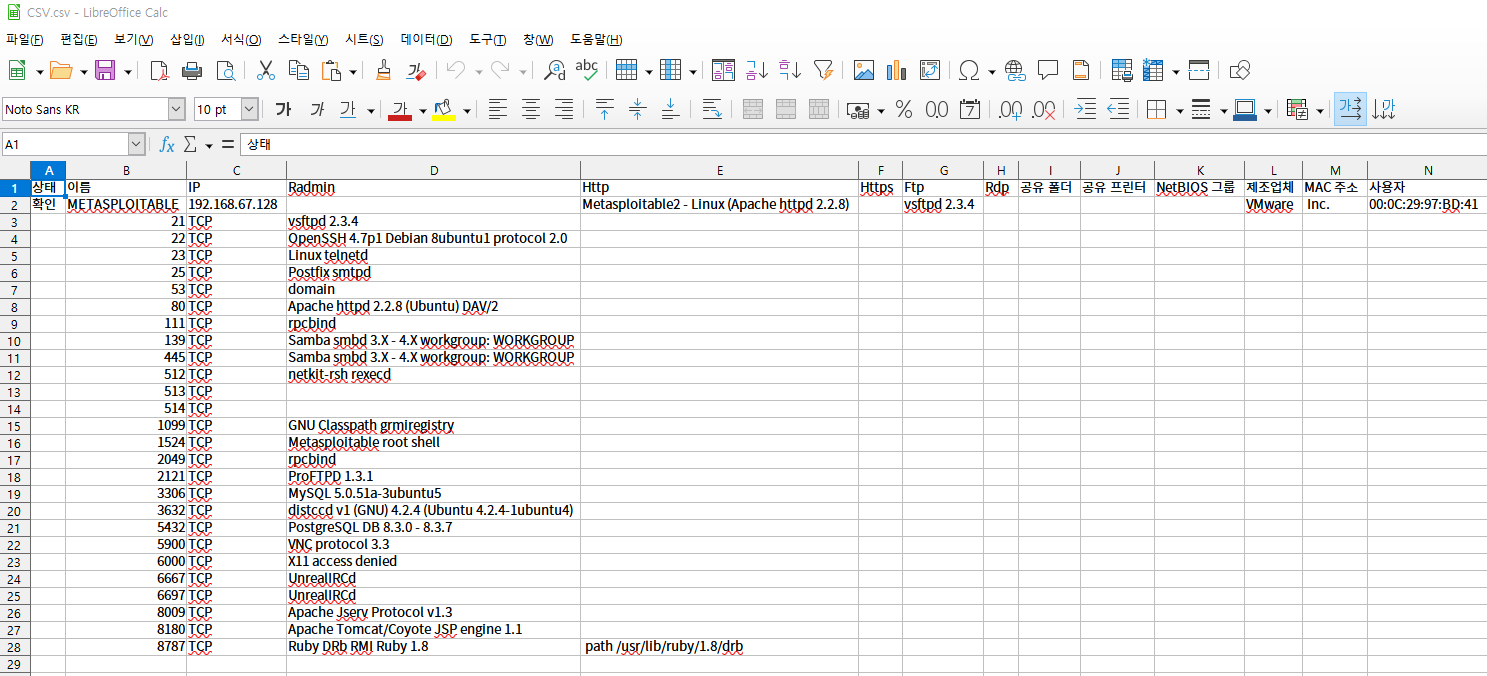Apply blue border color swatch
This screenshot has height=676, width=1487.
click(1245, 109)
